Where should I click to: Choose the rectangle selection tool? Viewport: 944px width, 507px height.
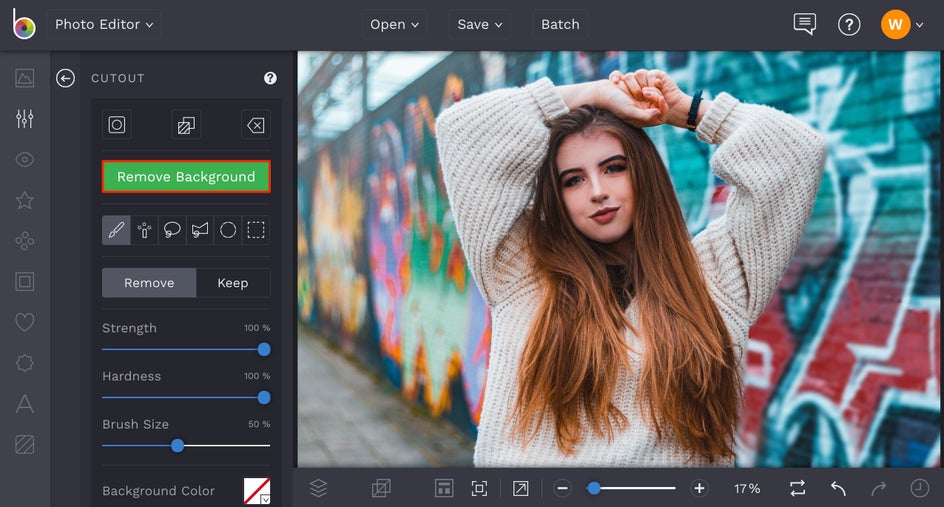click(256, 230)
